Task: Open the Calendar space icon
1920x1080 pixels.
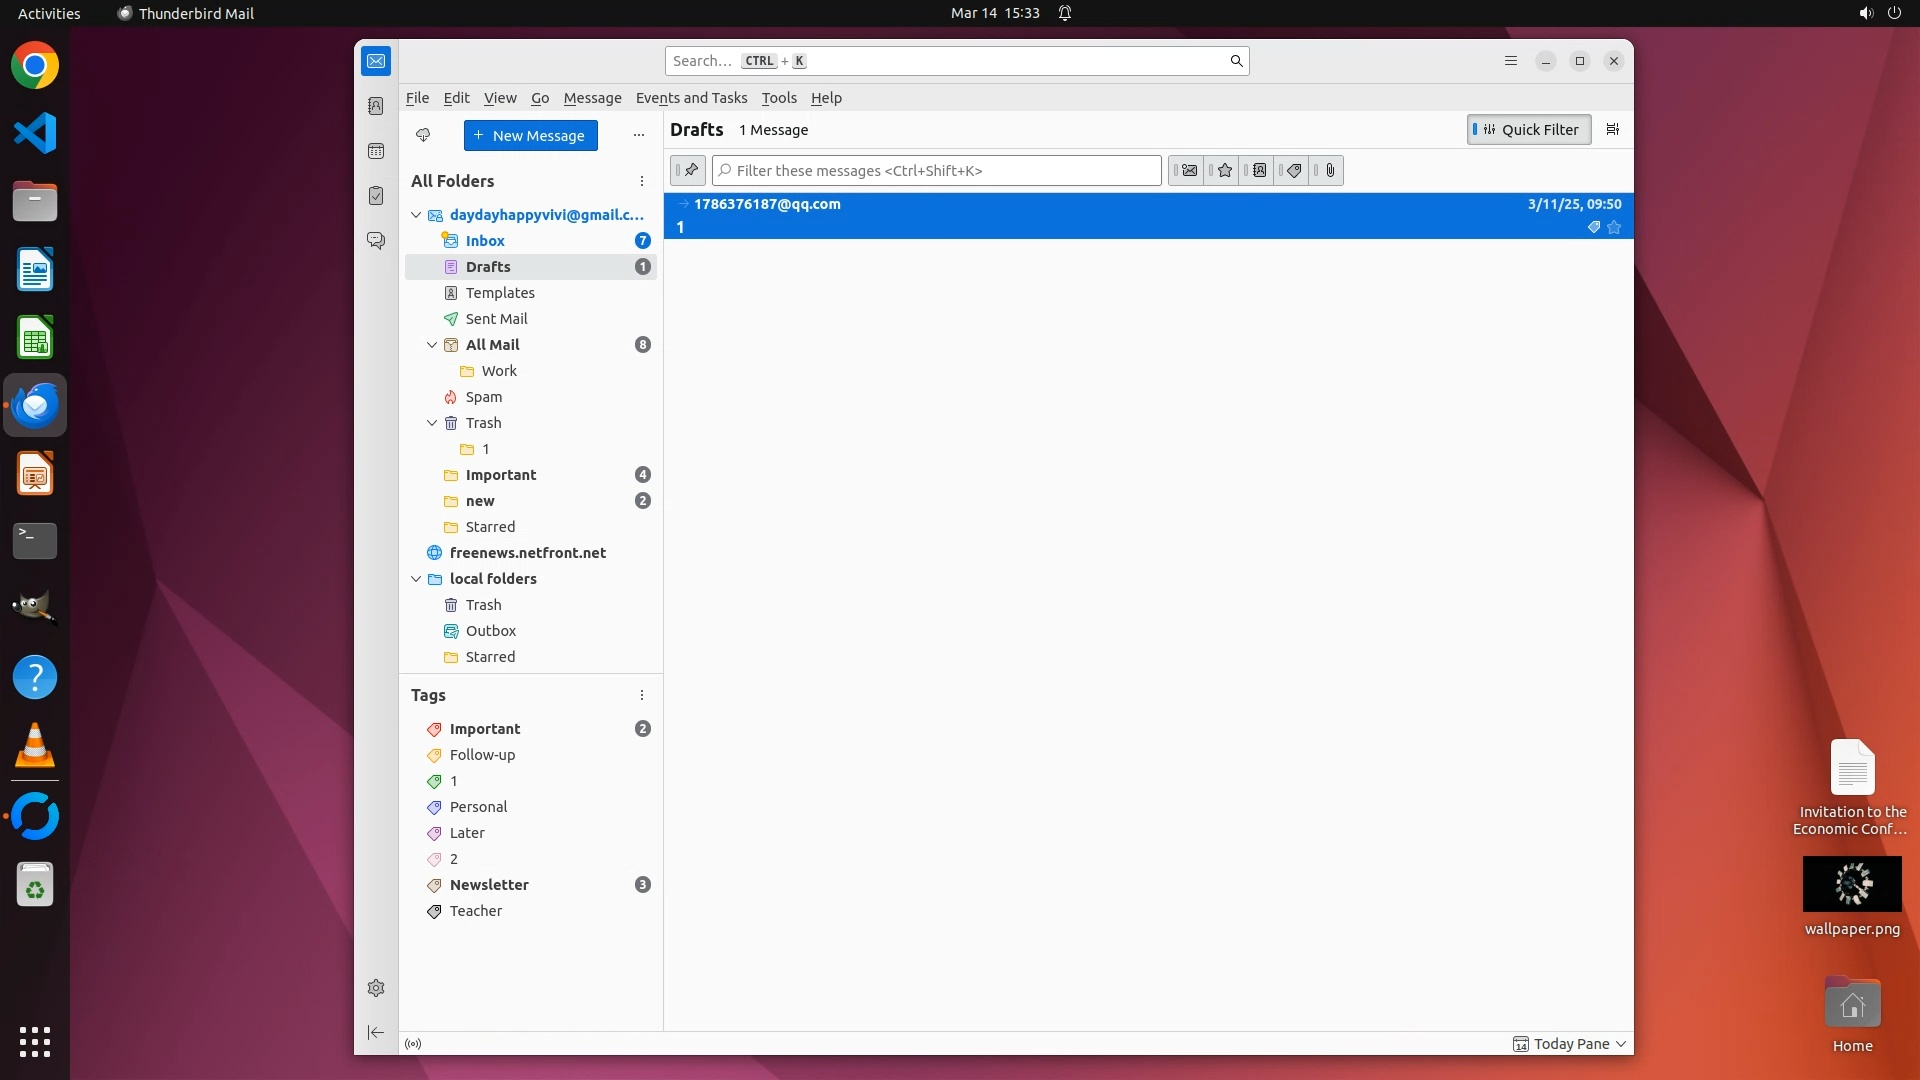Action: pyautogui.click(x=376, y=151)
